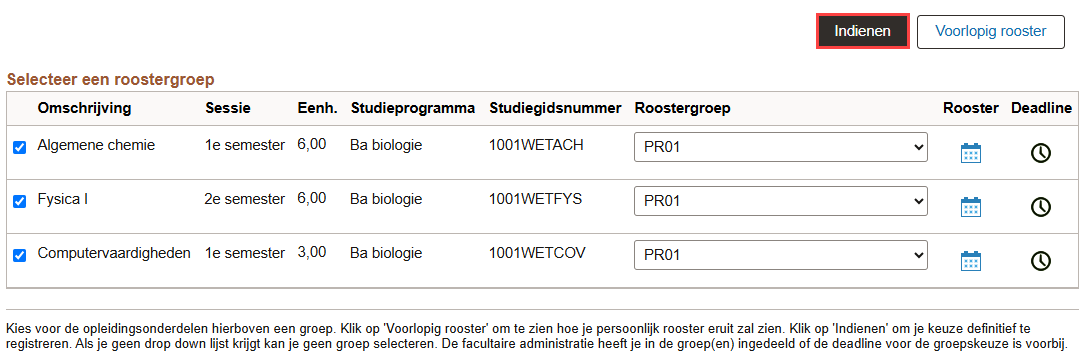The width and height of the screenshot is (1080, 361).
Task: Open the roster calendar icon for Algemene chemie
Action: [x=970, y=153]
